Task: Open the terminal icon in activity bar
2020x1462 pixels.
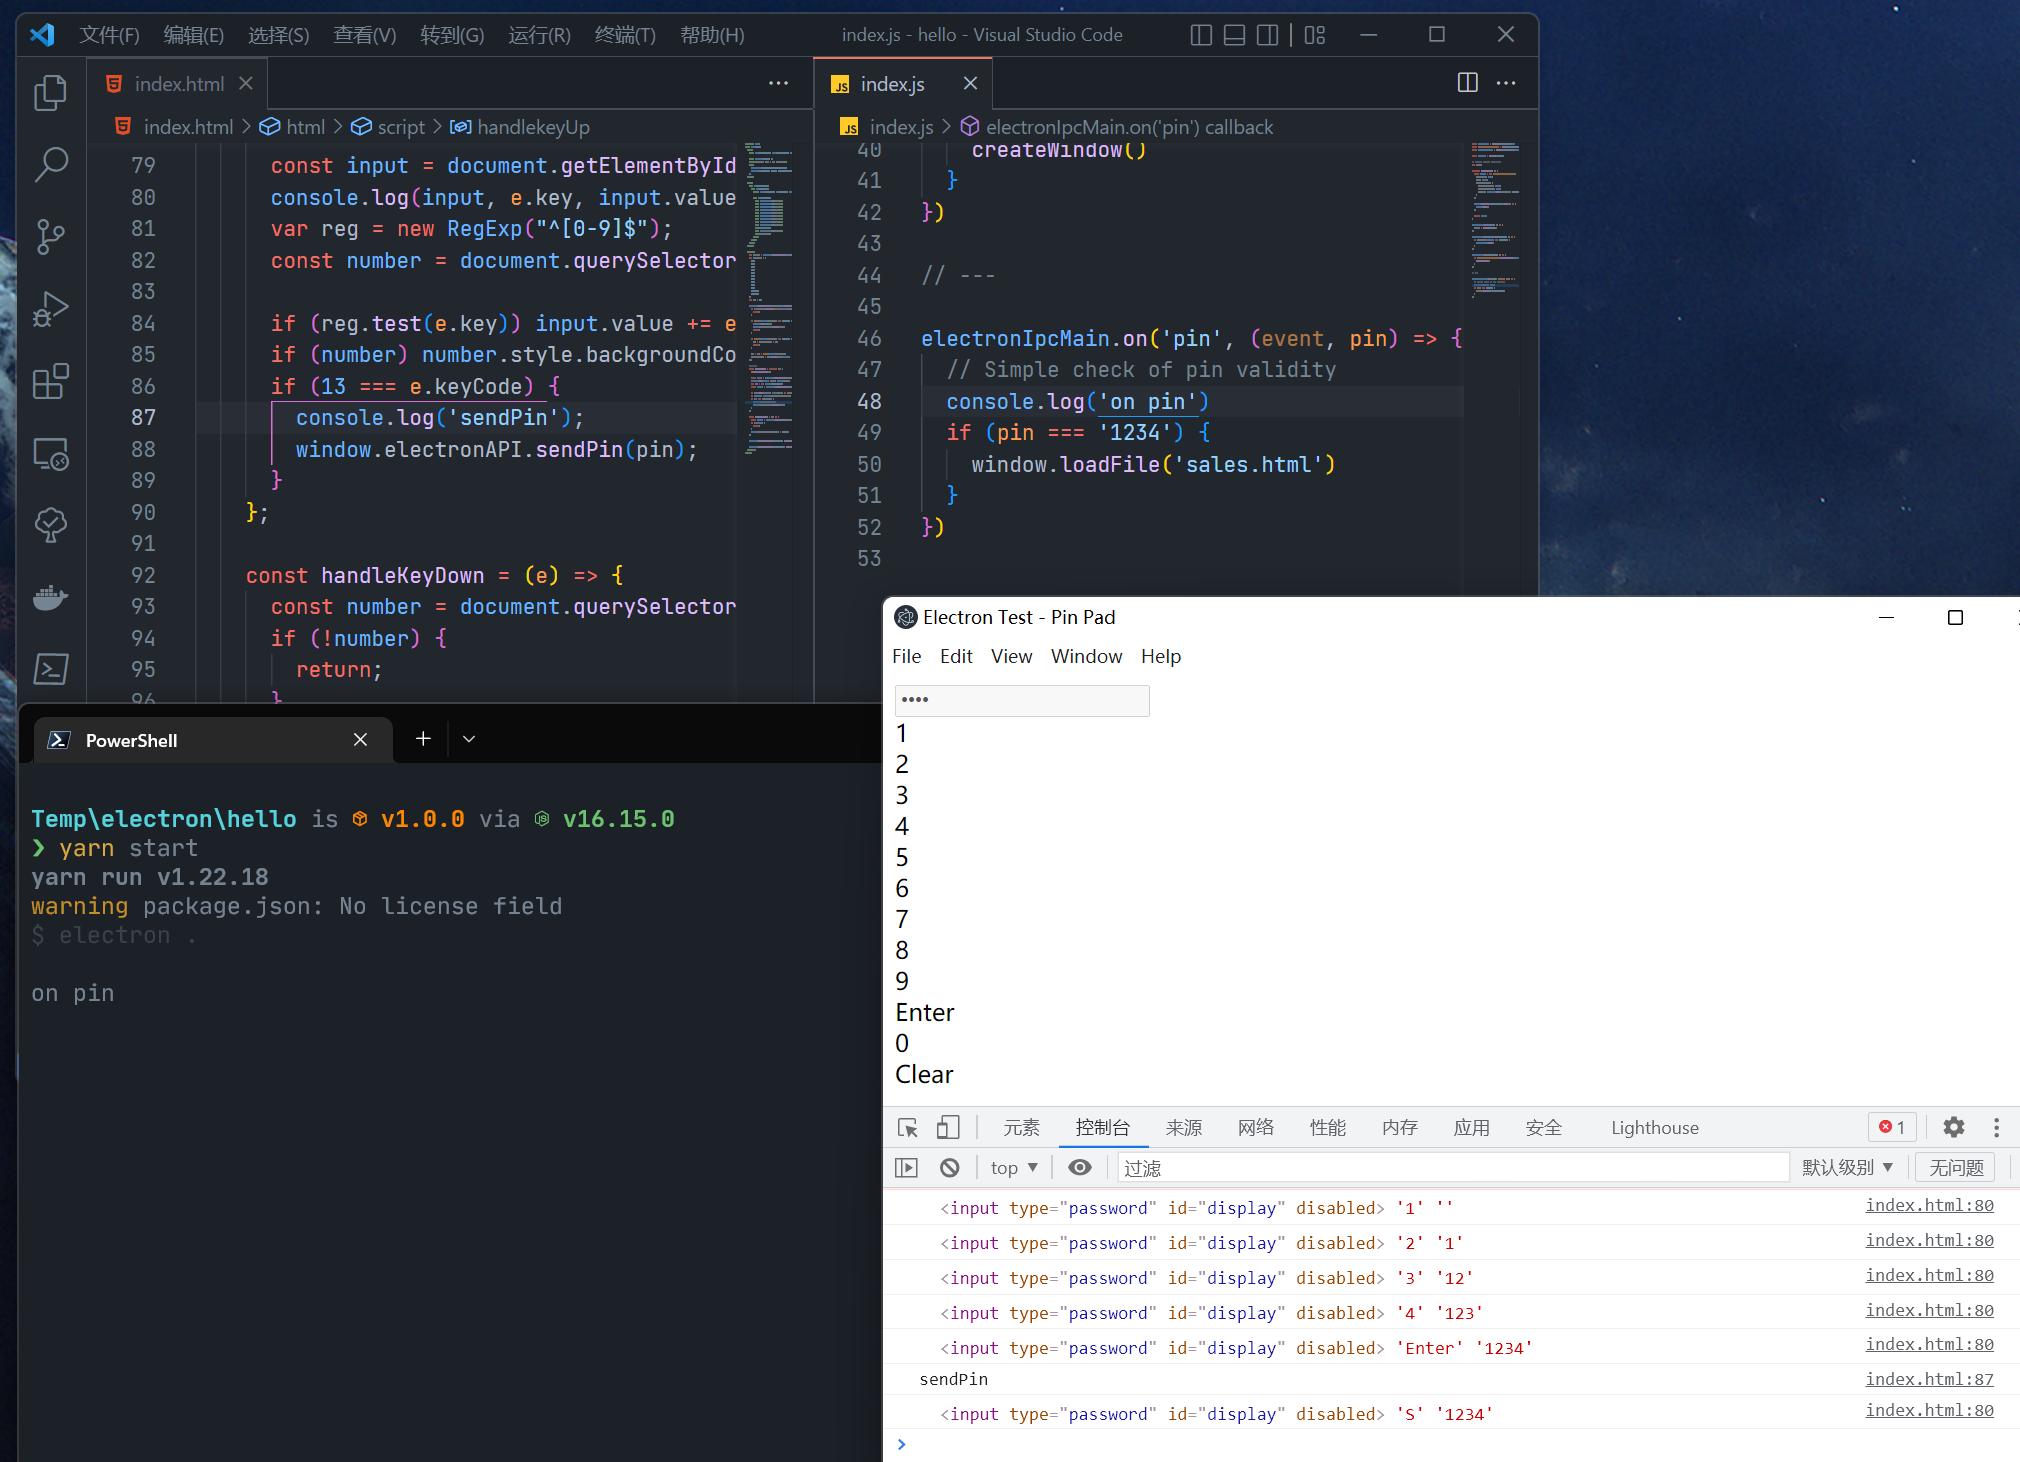Action: pos(50,668)
